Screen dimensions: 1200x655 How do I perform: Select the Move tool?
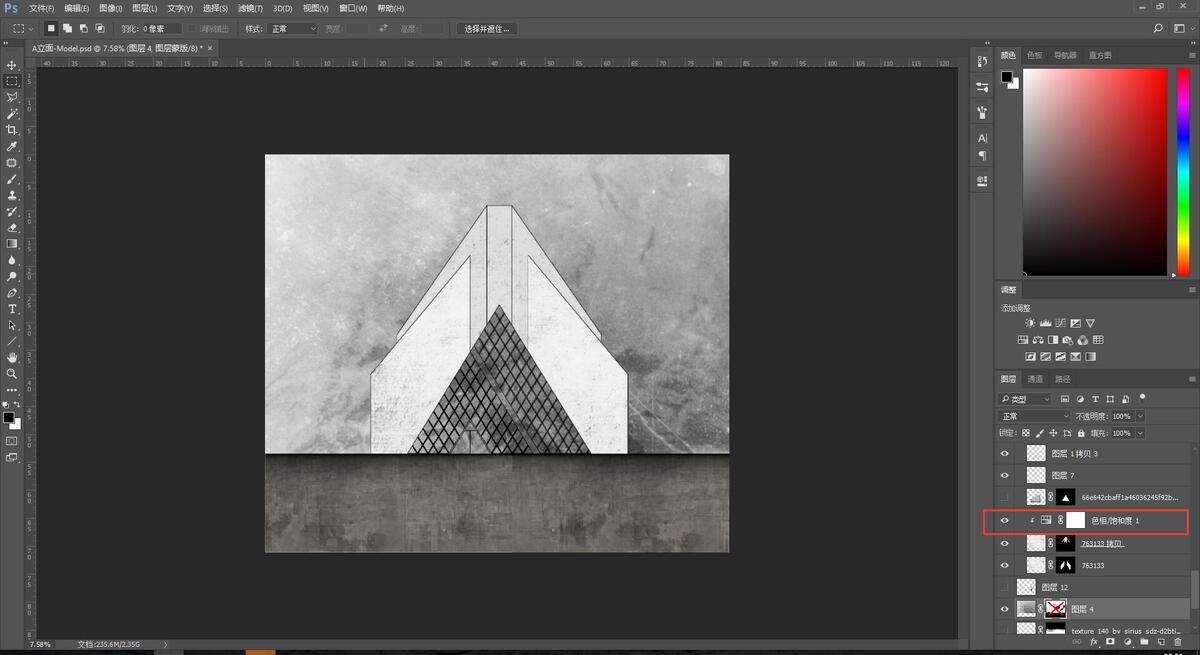[12, 64]
